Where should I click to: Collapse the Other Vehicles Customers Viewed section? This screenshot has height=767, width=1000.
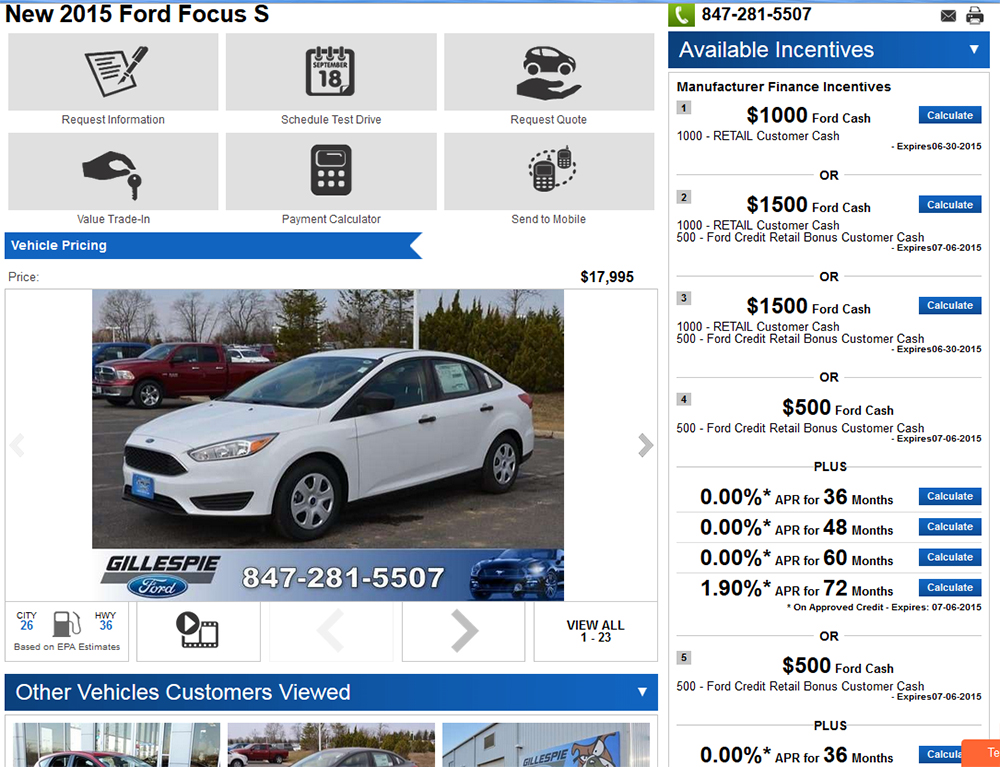tap(642, 692)
